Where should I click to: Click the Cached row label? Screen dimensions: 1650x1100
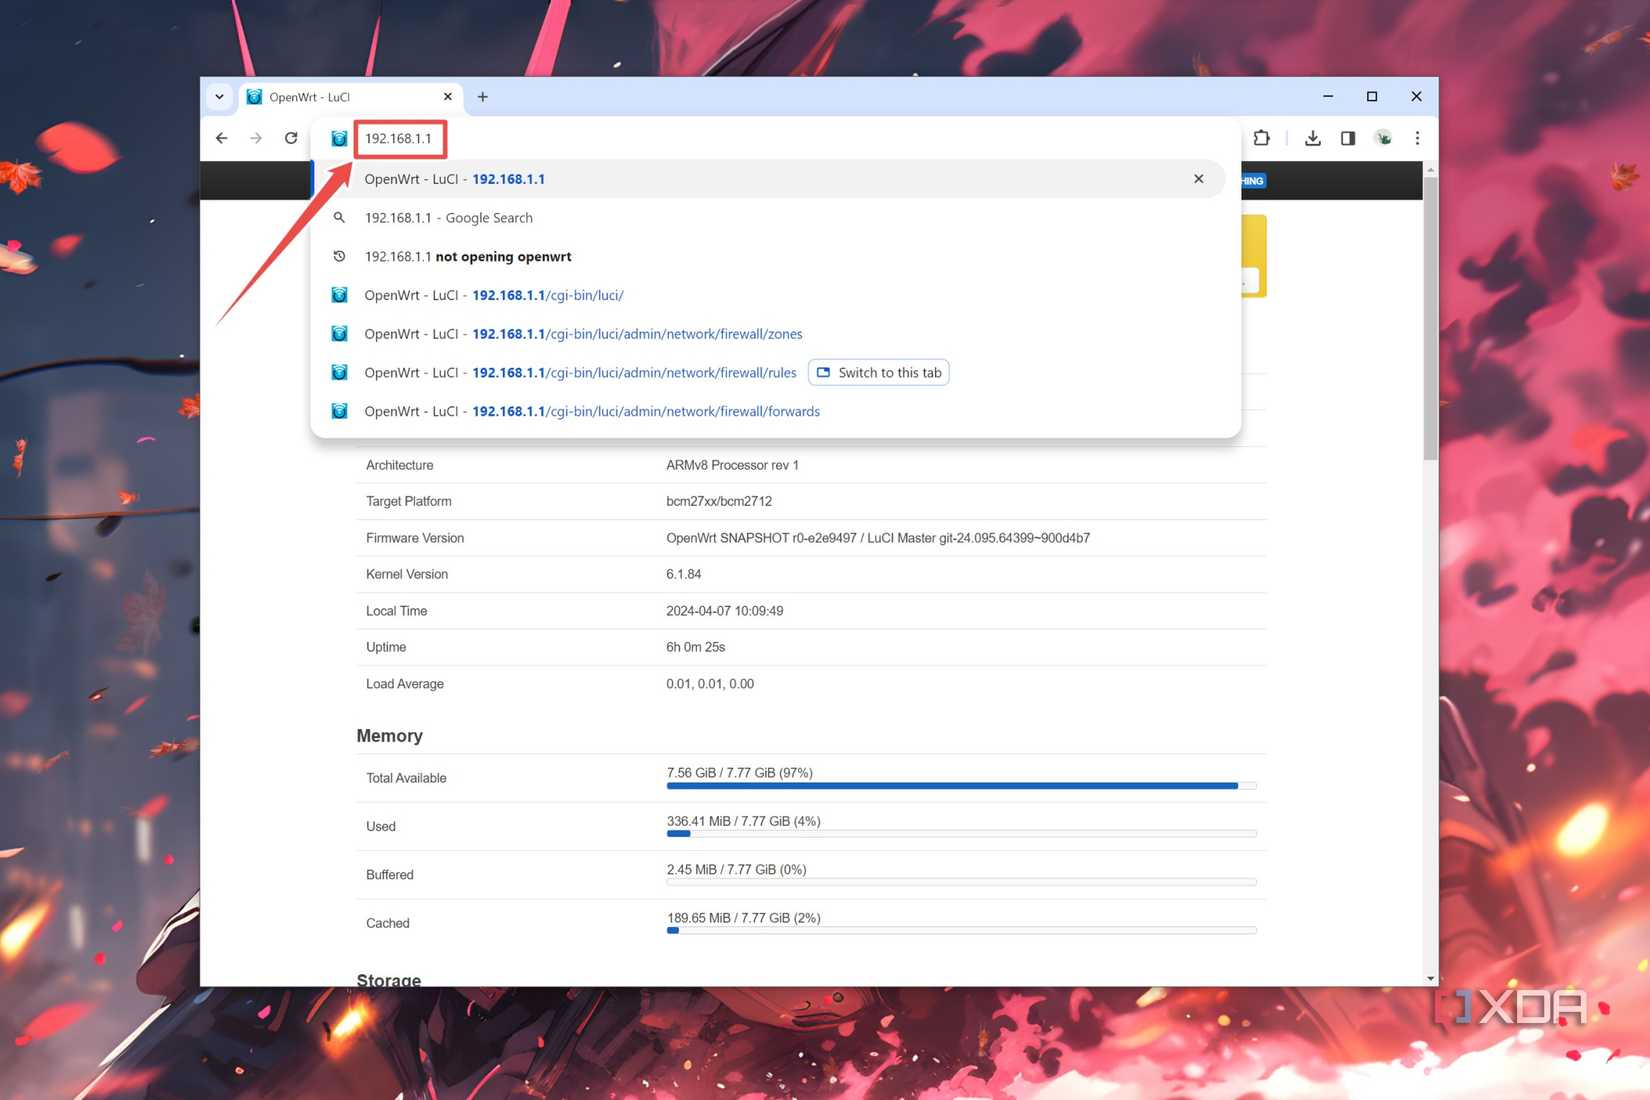388,923
